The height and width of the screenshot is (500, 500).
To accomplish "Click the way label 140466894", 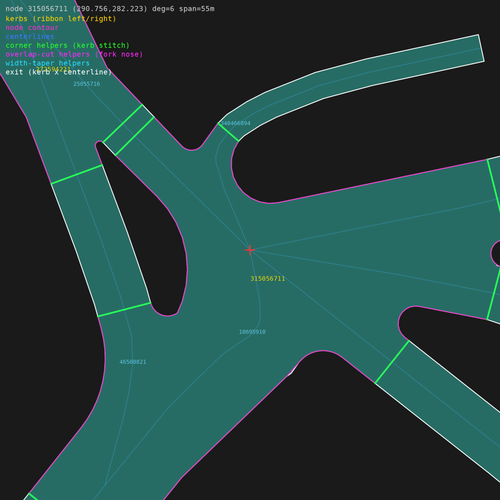I will click(236, 123).
